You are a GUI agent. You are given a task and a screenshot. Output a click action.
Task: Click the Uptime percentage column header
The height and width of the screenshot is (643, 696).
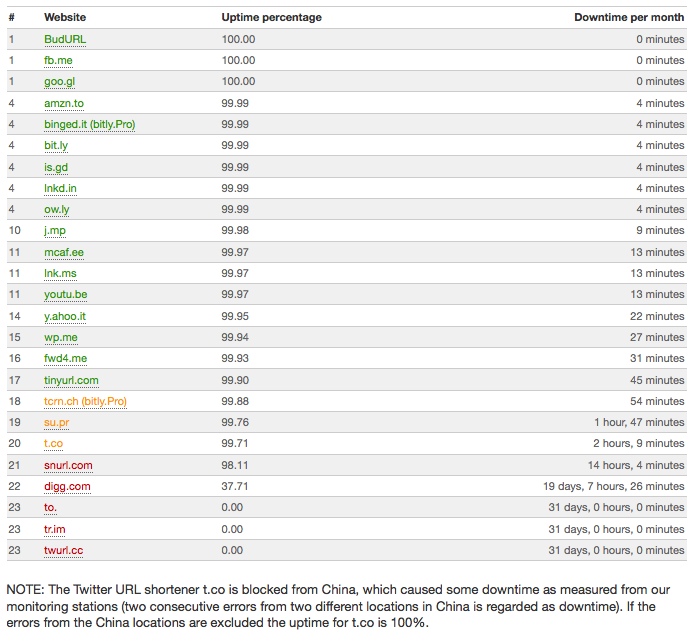click(271, 17)
